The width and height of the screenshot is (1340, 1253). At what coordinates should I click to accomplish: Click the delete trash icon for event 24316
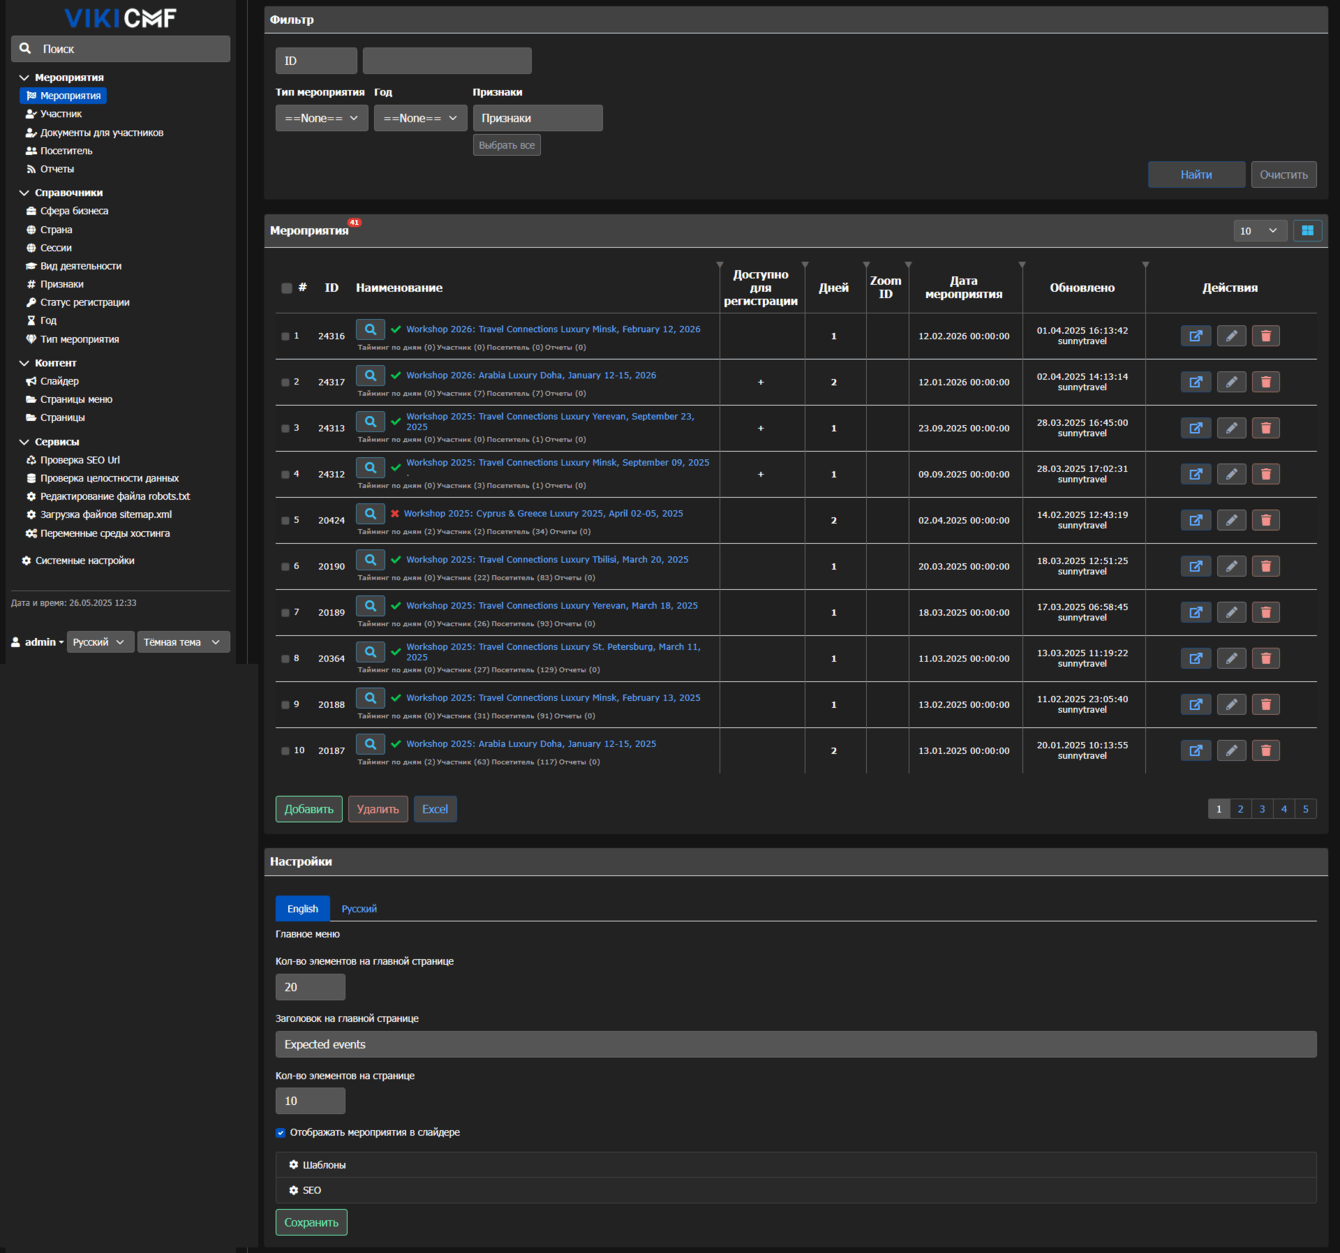pyautogui.click(x=1265, y=336)
